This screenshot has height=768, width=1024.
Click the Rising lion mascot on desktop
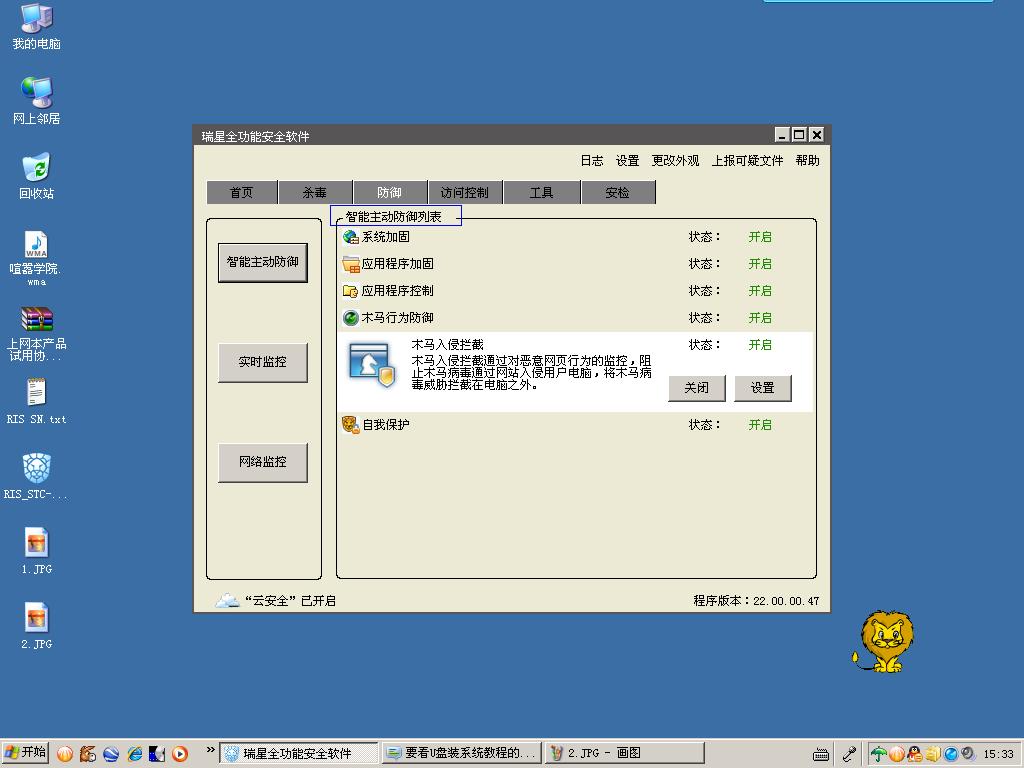884,641
